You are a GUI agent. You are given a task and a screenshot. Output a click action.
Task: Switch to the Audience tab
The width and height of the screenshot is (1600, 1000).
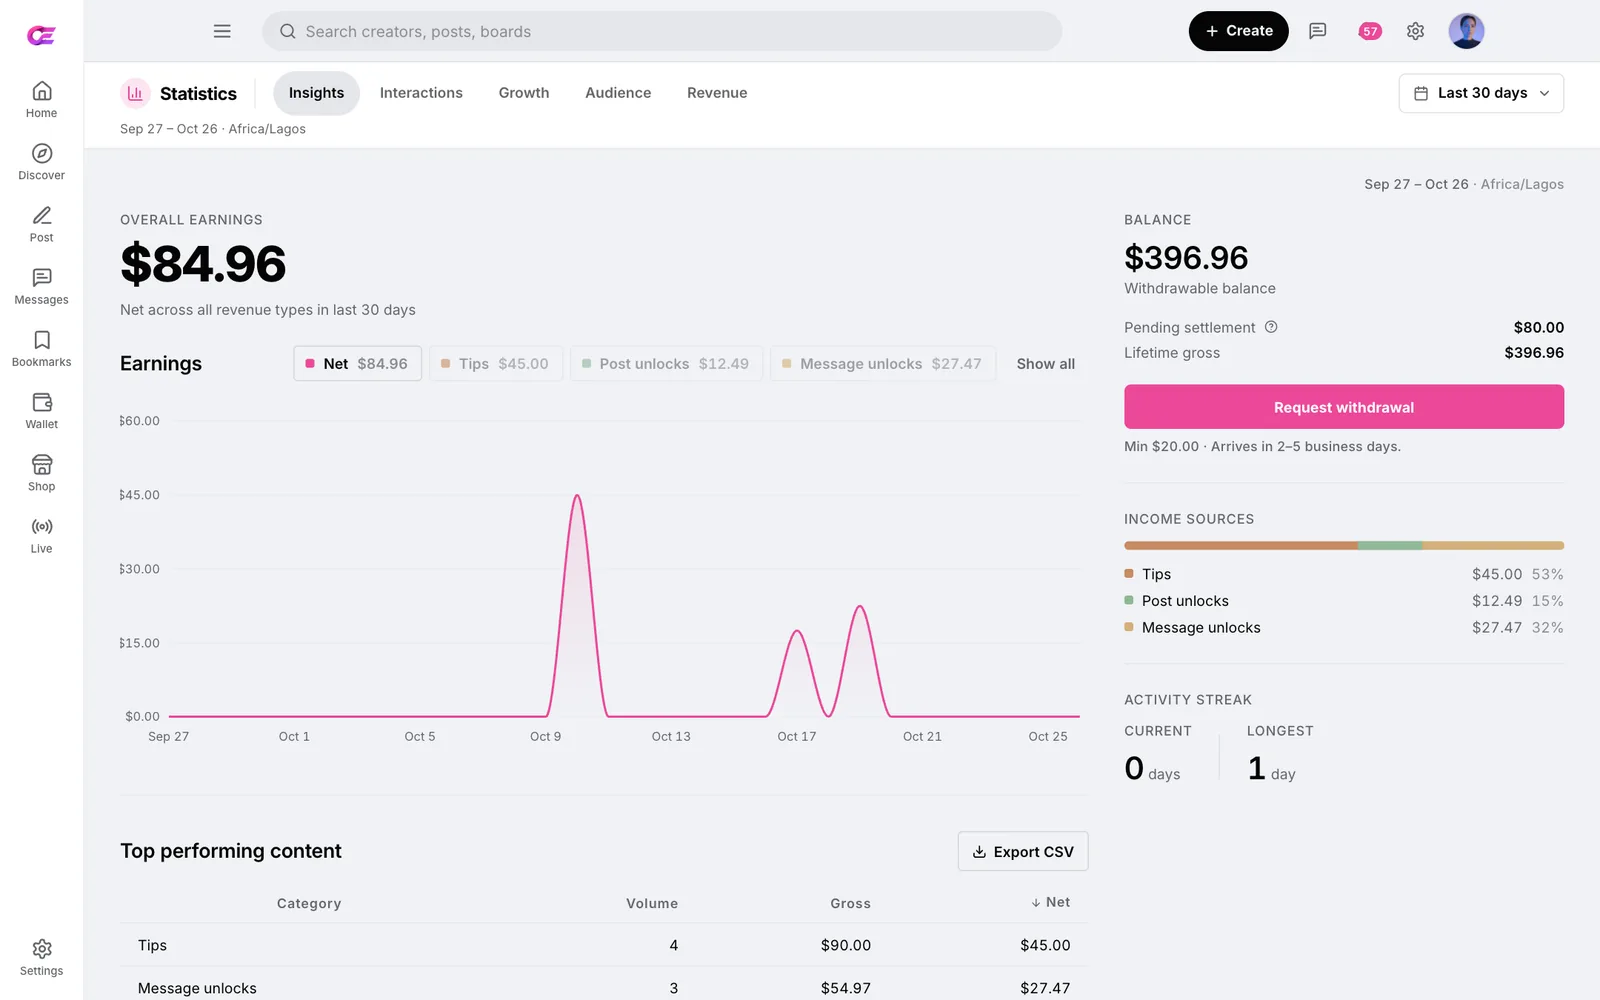618,93
